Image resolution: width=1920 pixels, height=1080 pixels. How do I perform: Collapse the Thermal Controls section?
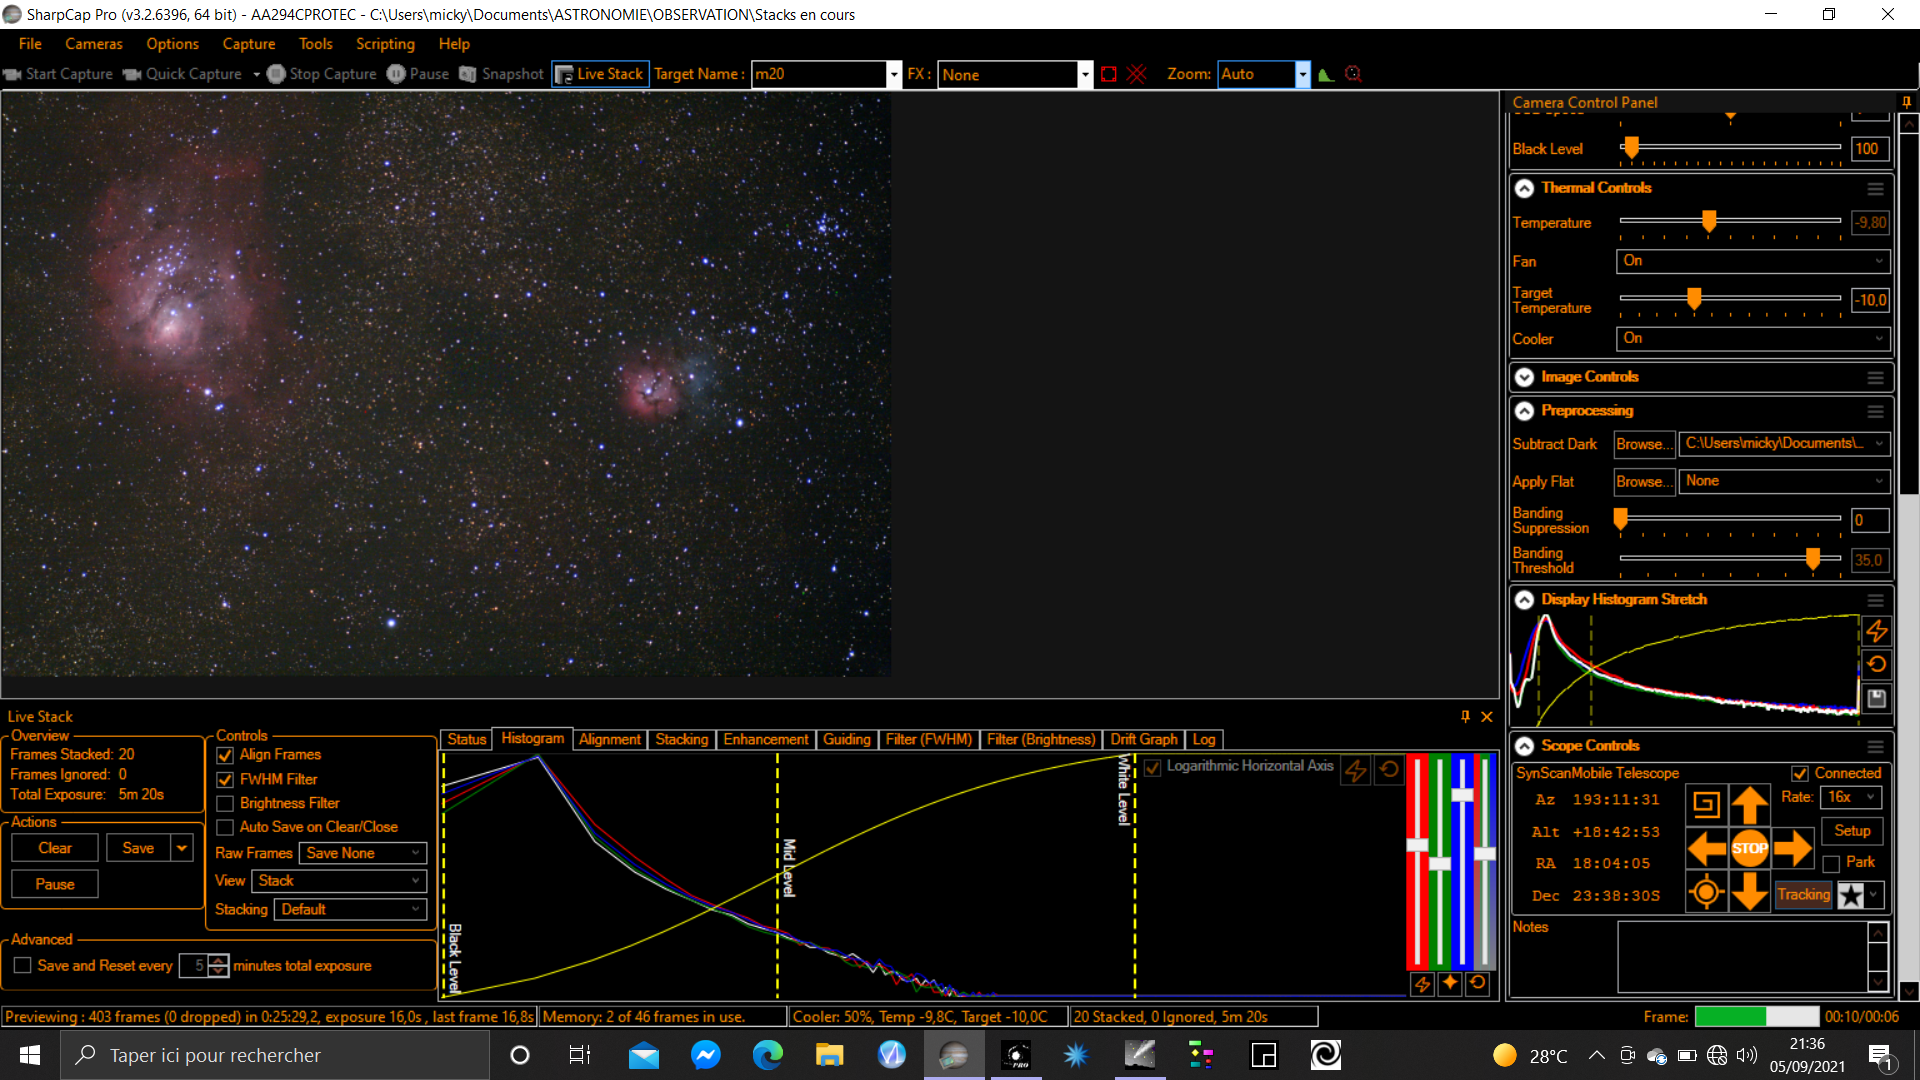coord(1524,188)
